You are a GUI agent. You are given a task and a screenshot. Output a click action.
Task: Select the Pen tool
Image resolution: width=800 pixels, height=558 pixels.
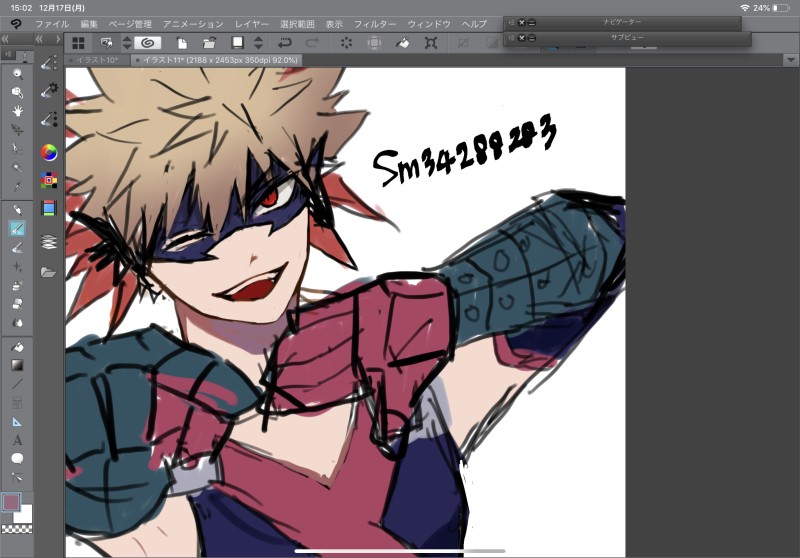(17, 210)
